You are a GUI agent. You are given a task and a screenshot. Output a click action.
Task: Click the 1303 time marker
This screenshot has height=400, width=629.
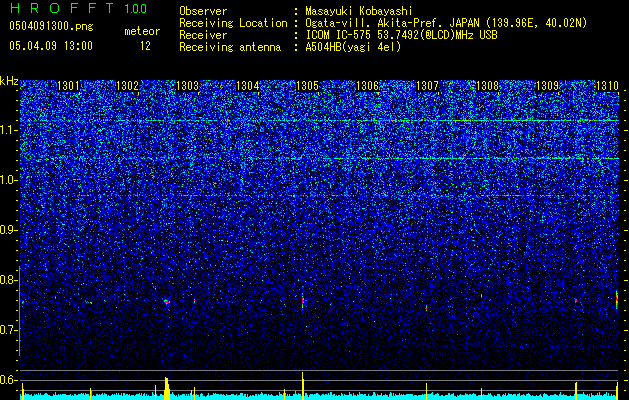point(187,86)
